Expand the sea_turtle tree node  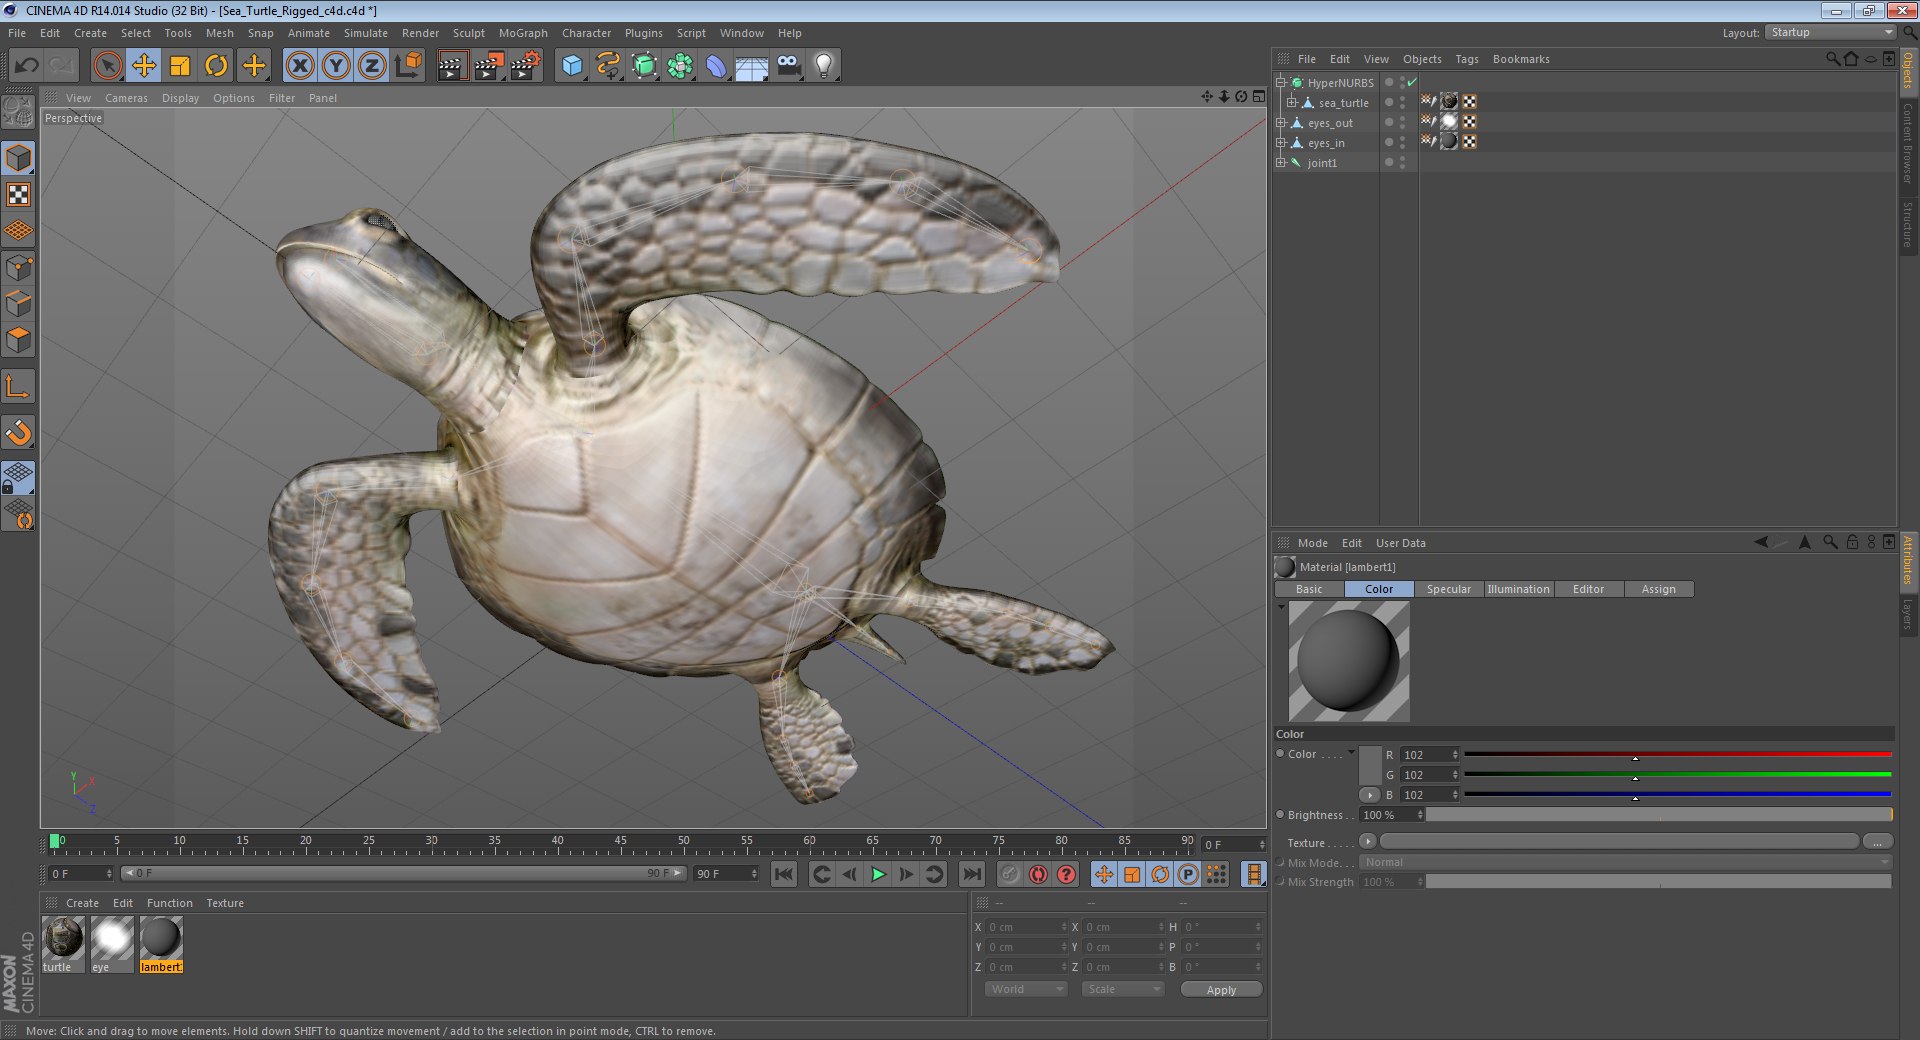click(x=1291, y=102)
